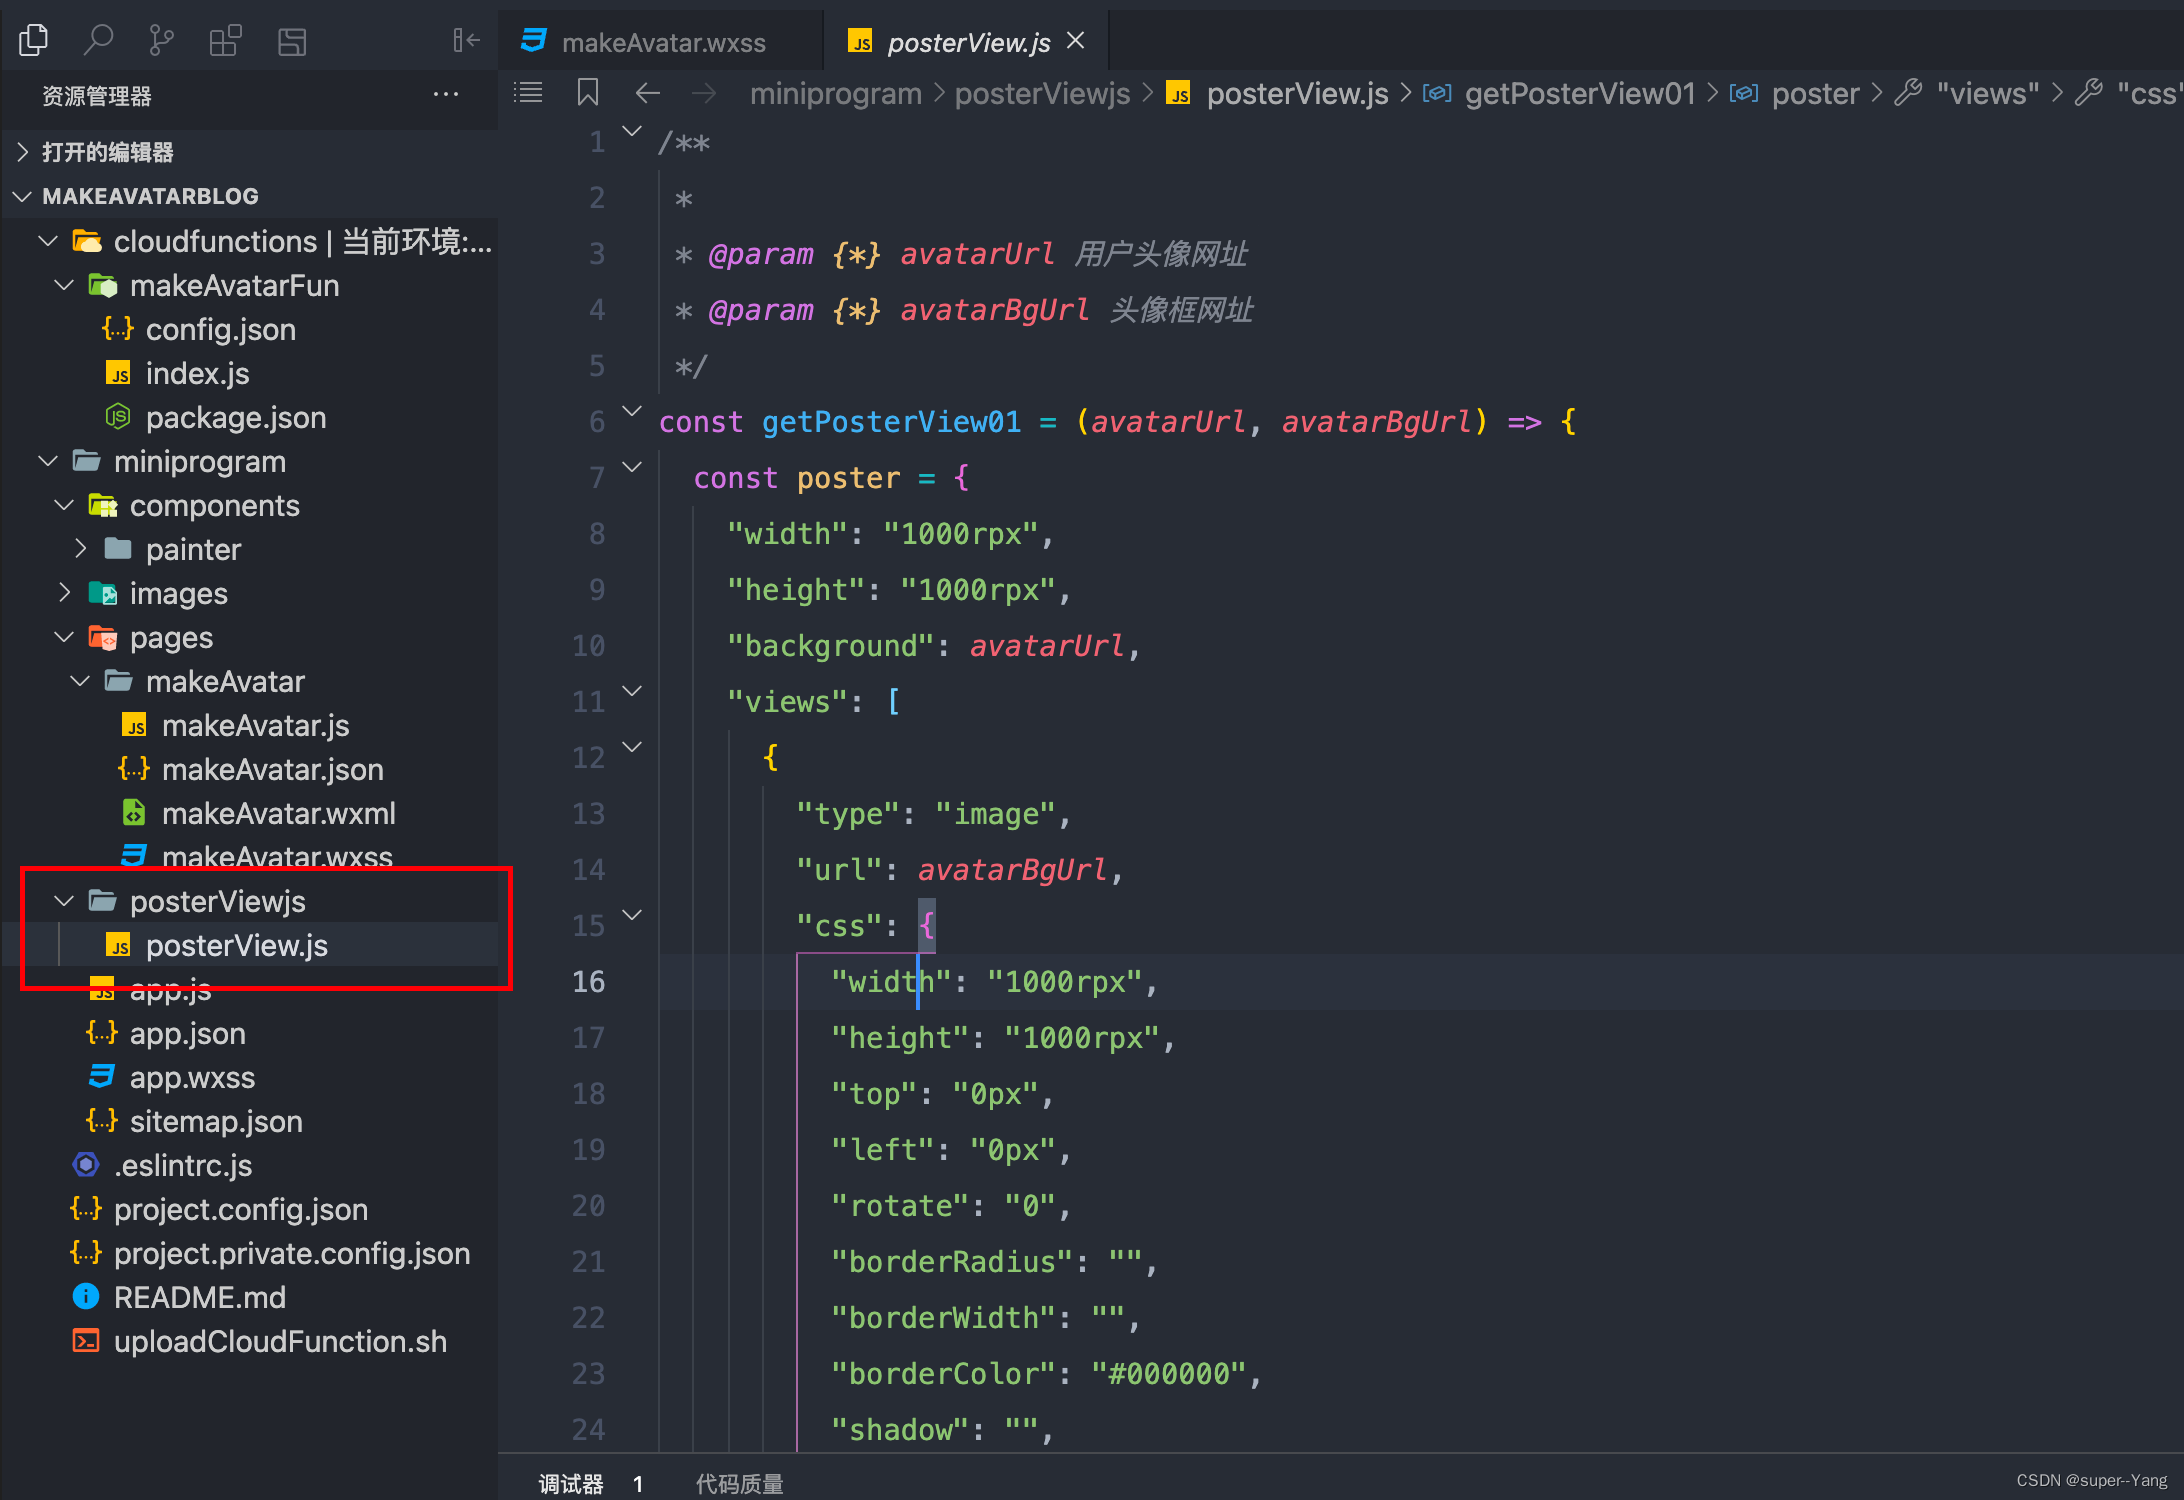Expand the painter folder

80,549
